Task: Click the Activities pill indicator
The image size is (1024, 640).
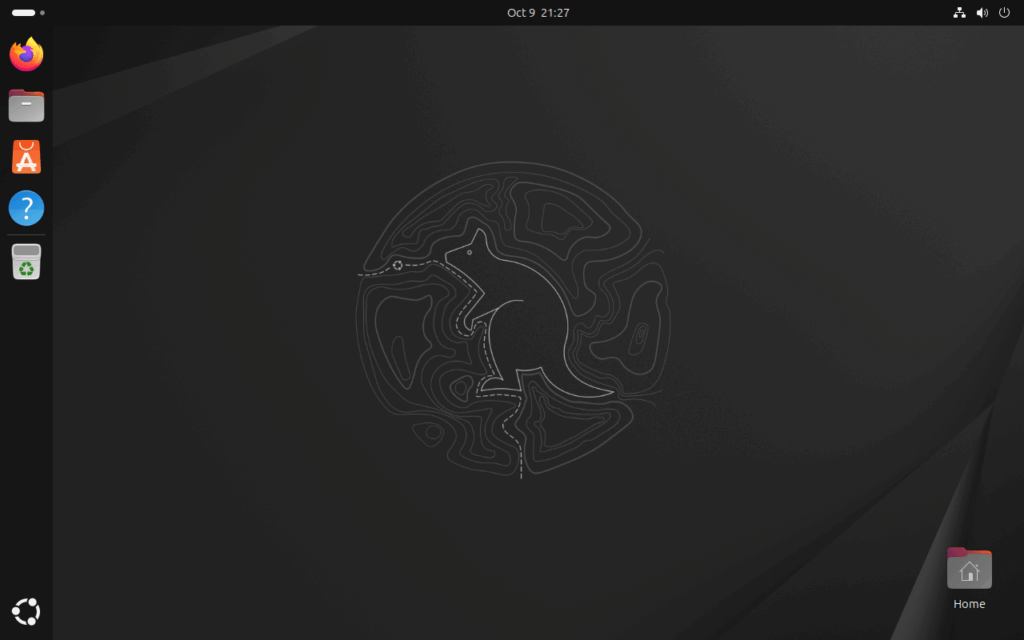Action: [x=23, y=13]
